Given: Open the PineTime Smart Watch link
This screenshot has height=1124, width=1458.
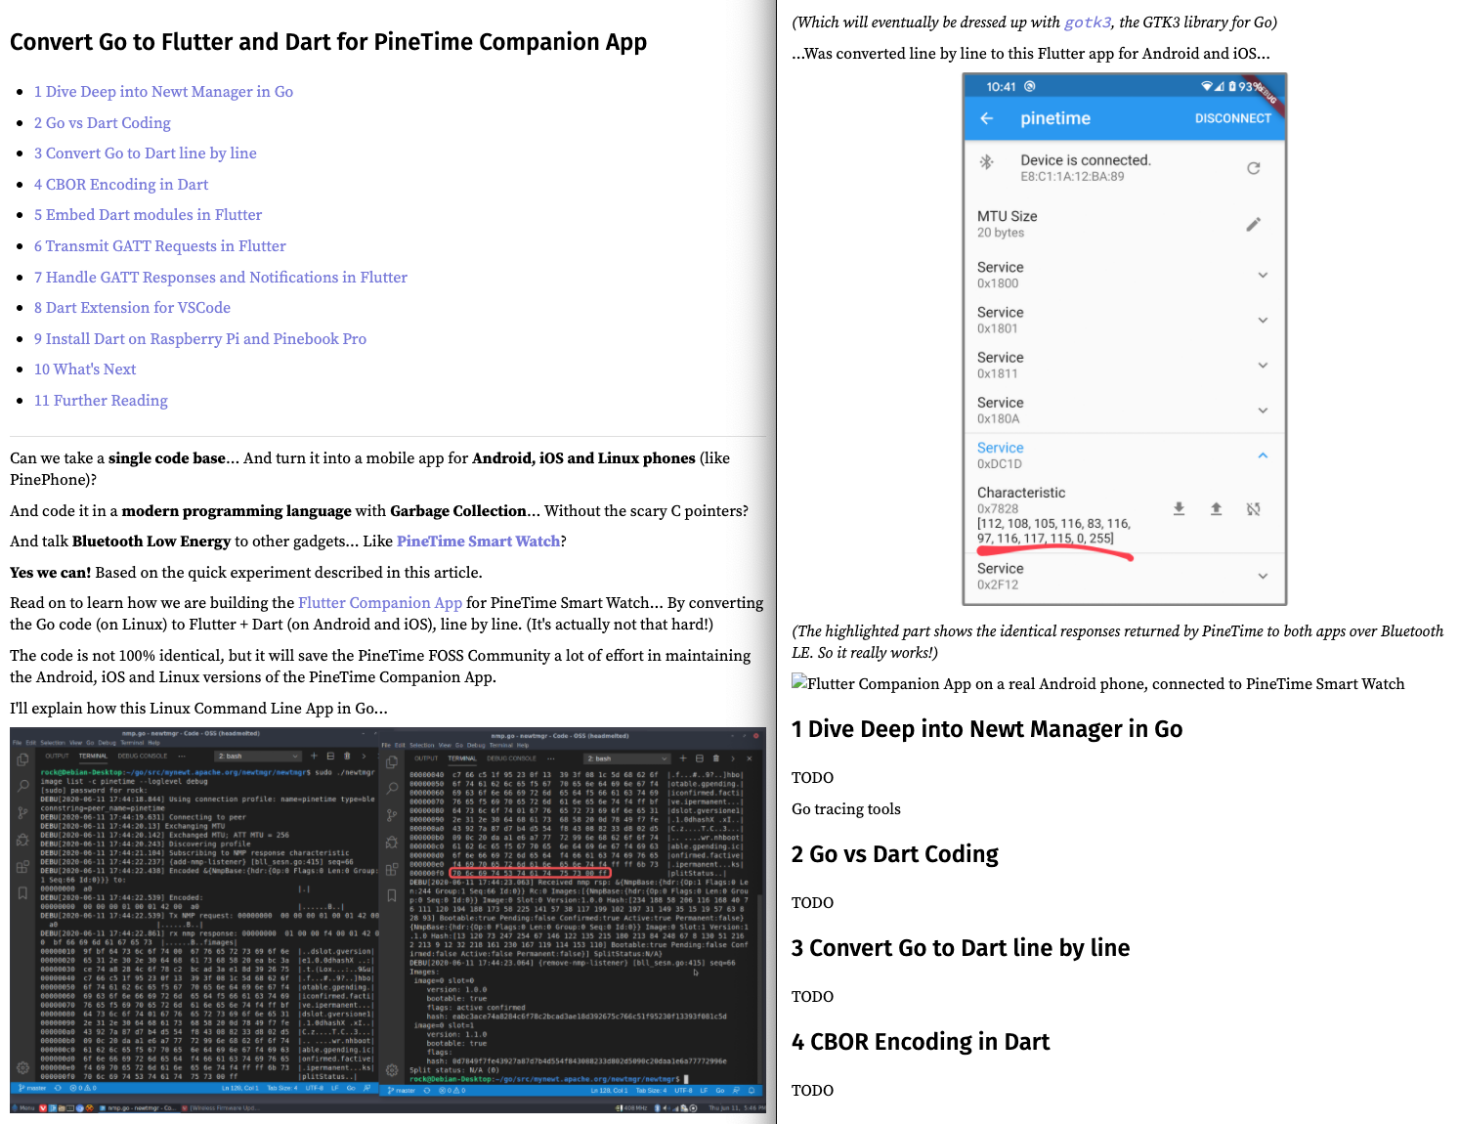Looking at the screenshot, I should click(478, 541).
